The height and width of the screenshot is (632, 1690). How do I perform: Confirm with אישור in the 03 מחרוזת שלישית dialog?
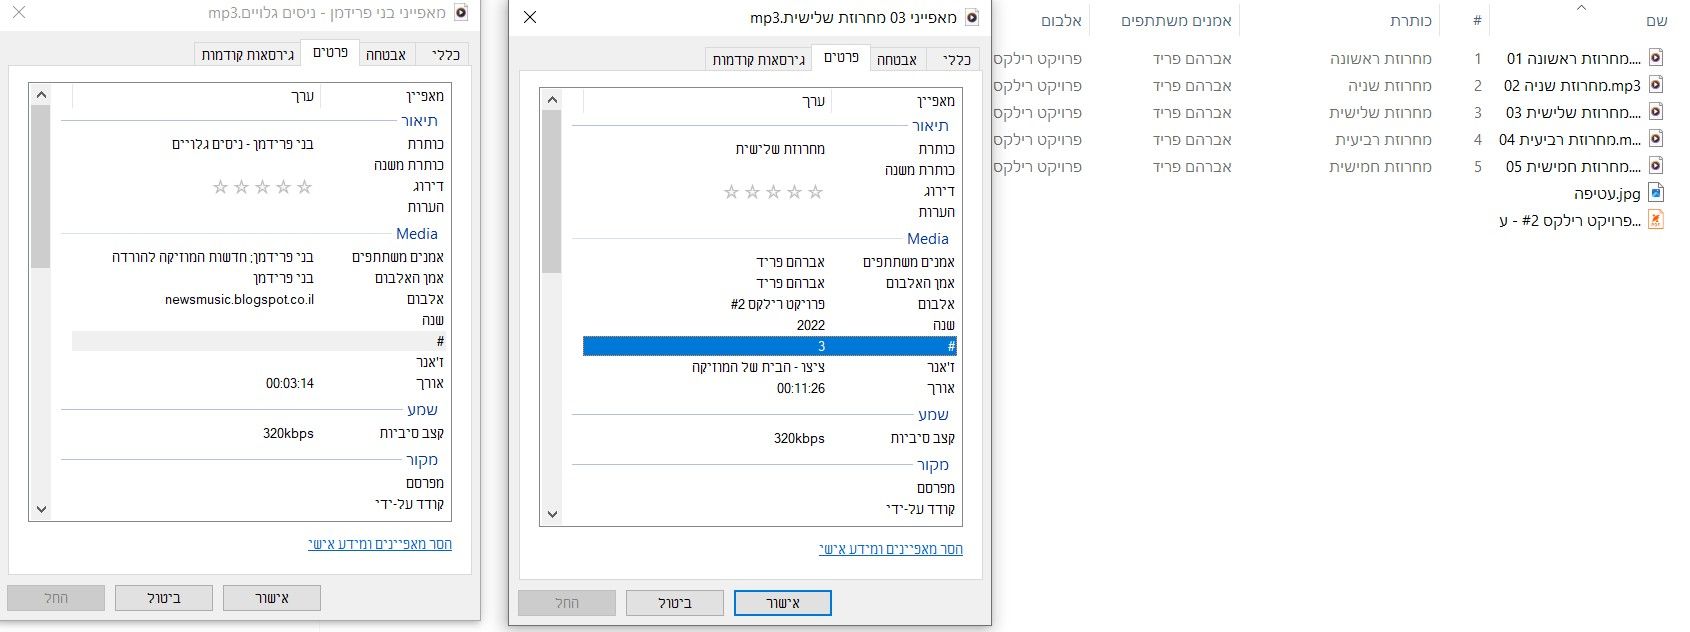(x=783, y=602)
